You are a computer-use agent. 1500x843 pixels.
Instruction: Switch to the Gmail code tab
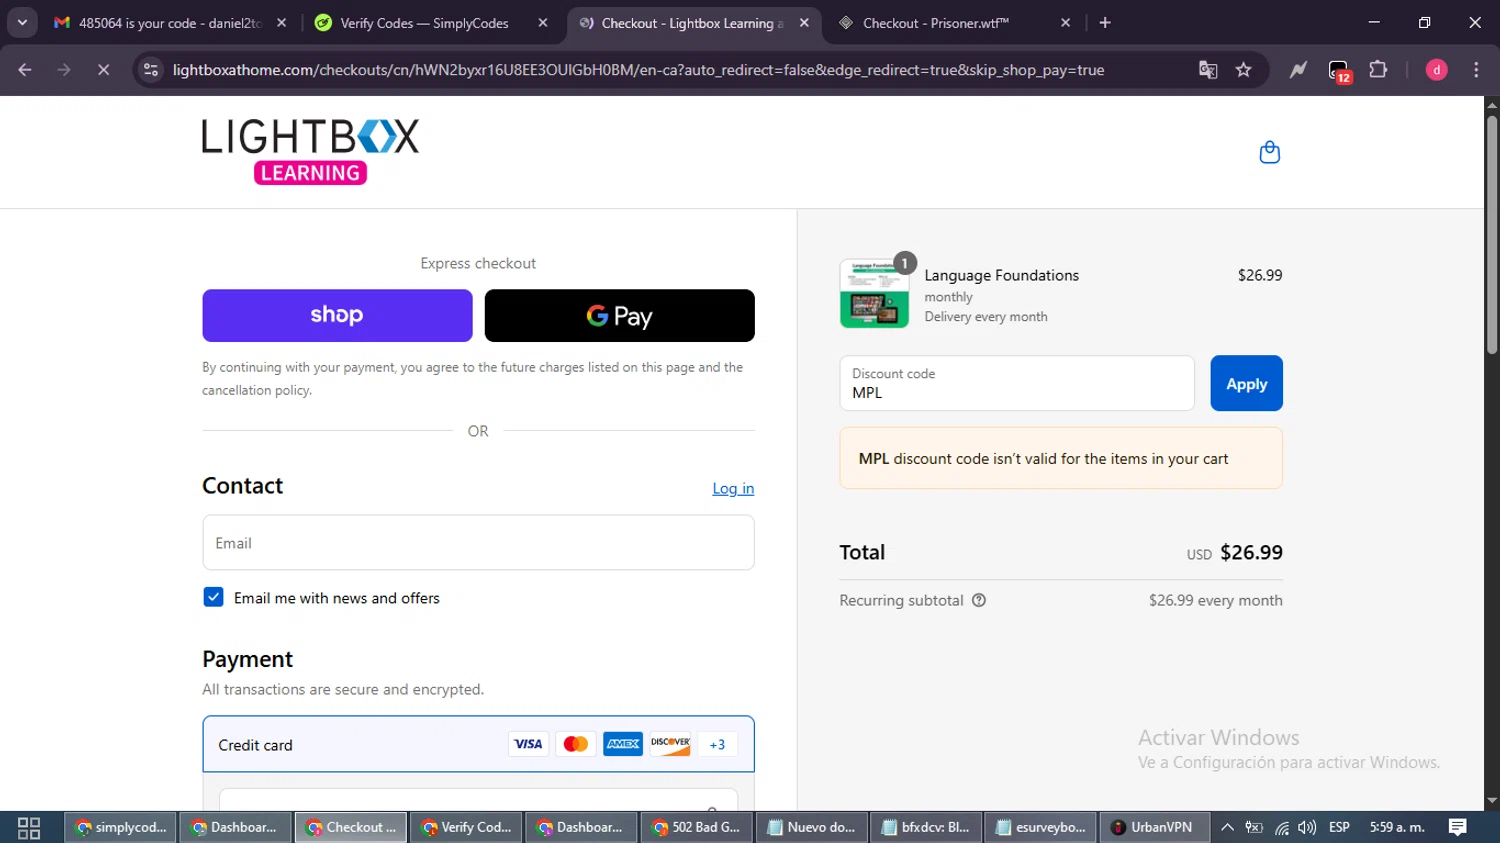pos(169,23)
